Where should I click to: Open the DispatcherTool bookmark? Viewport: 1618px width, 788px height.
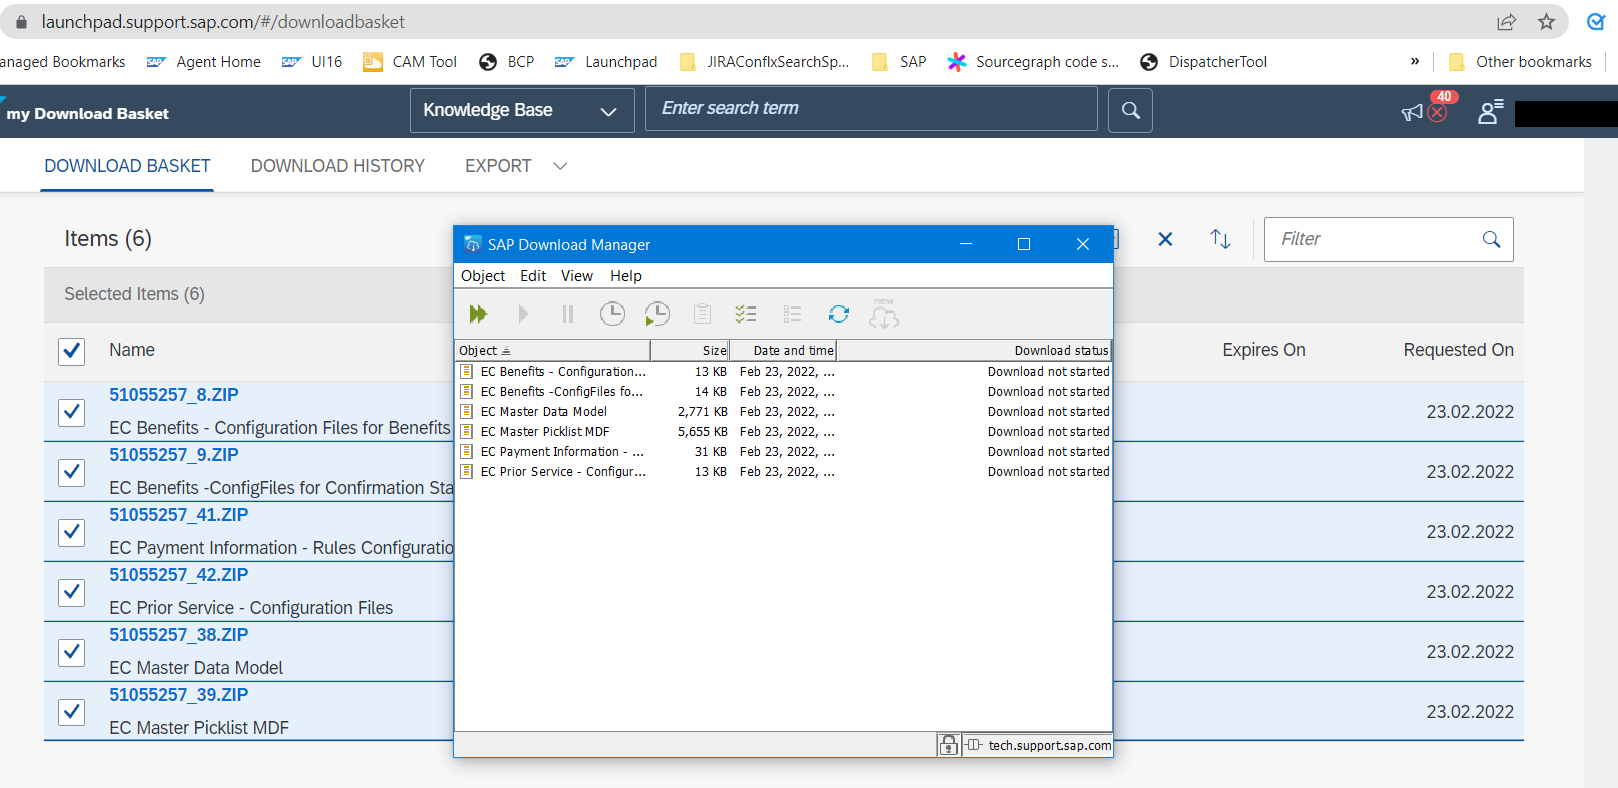1203,62
